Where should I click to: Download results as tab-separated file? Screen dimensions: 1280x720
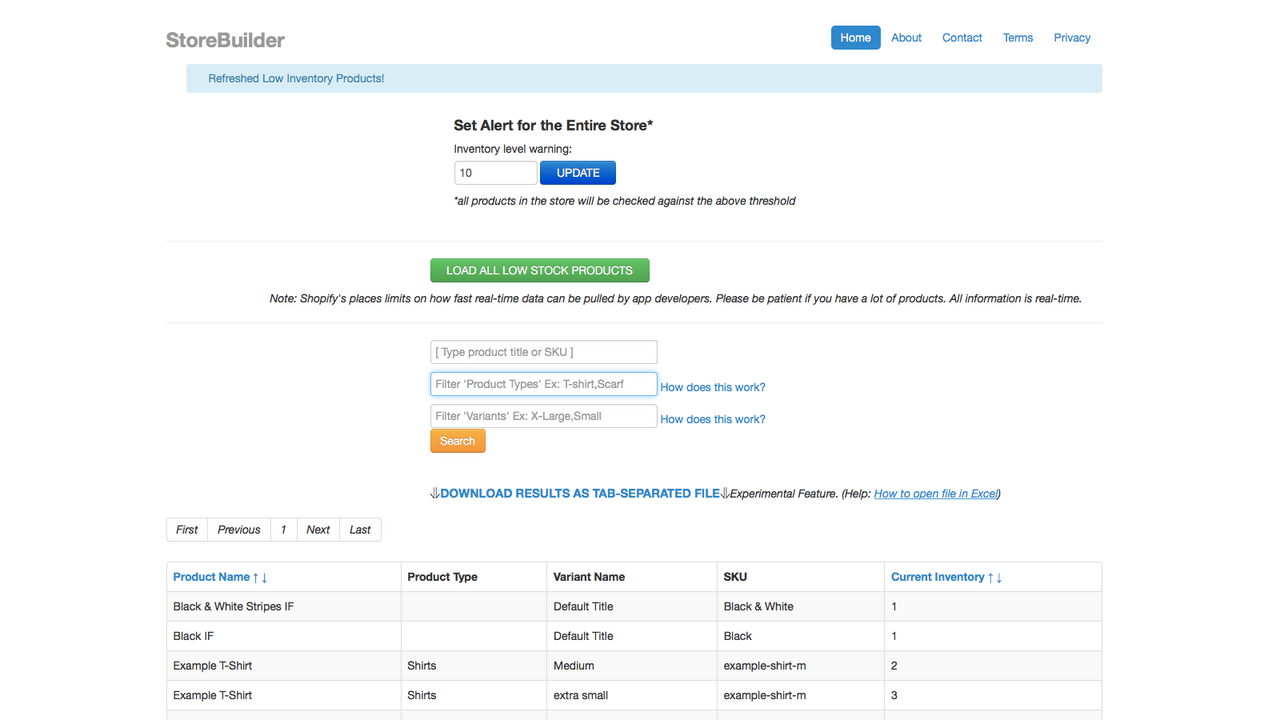580,493
